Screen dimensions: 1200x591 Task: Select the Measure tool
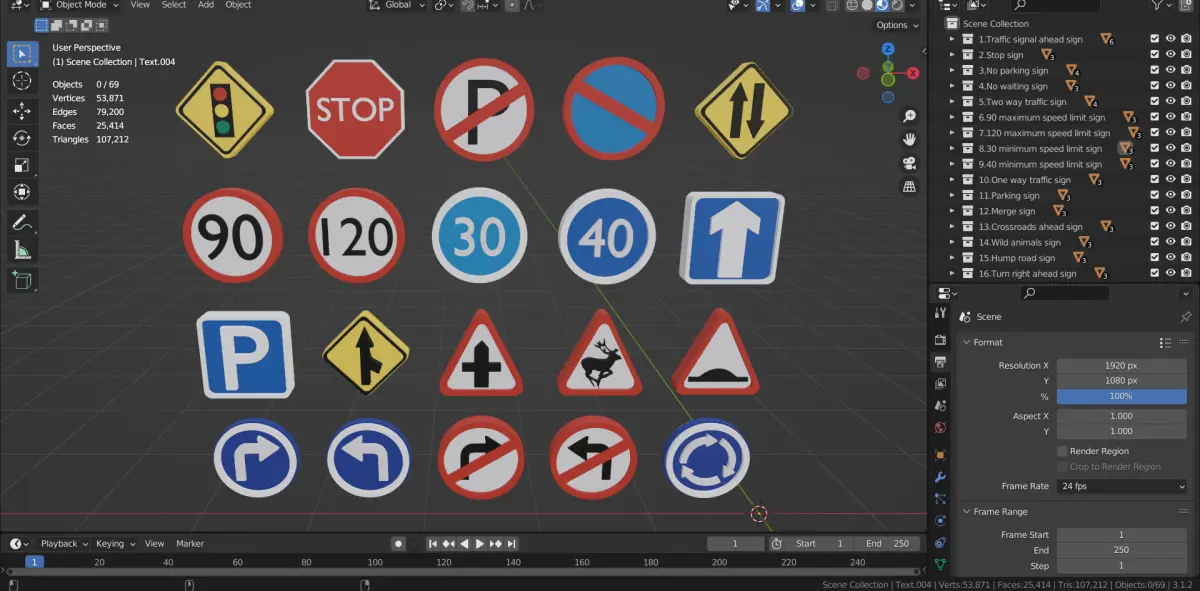pos(22,249)
